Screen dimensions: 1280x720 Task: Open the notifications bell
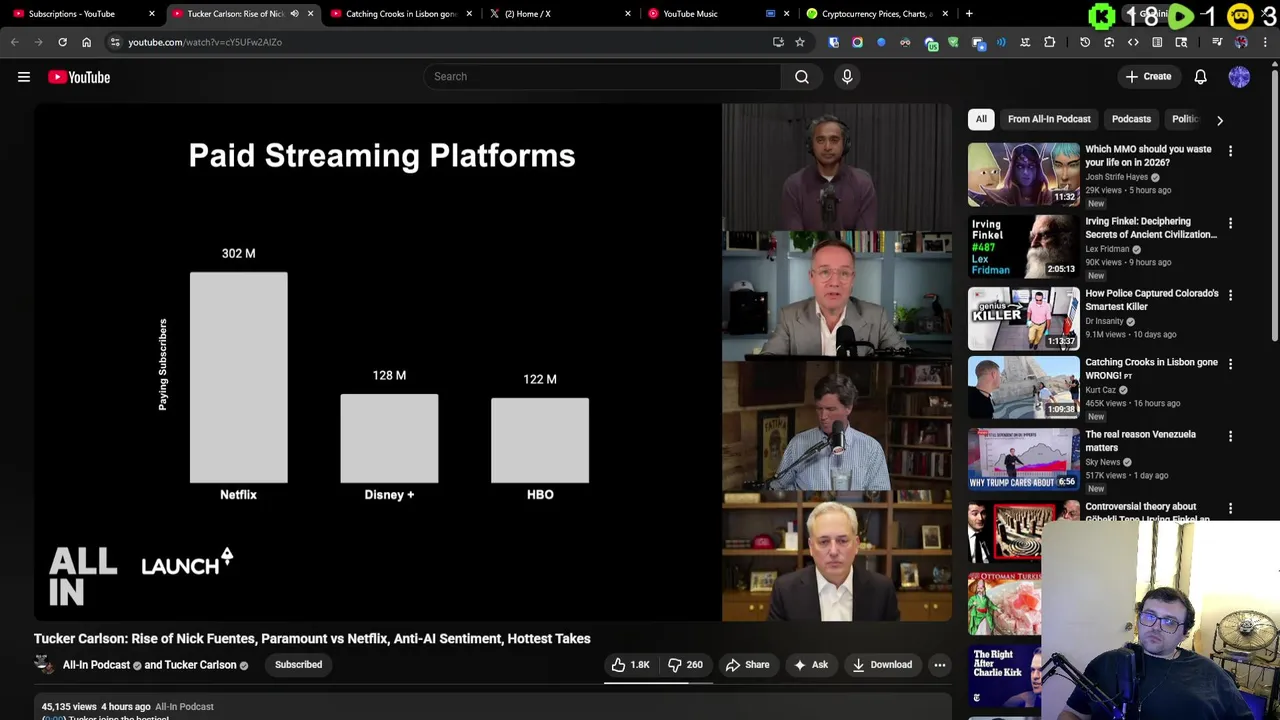[1200, 77]
